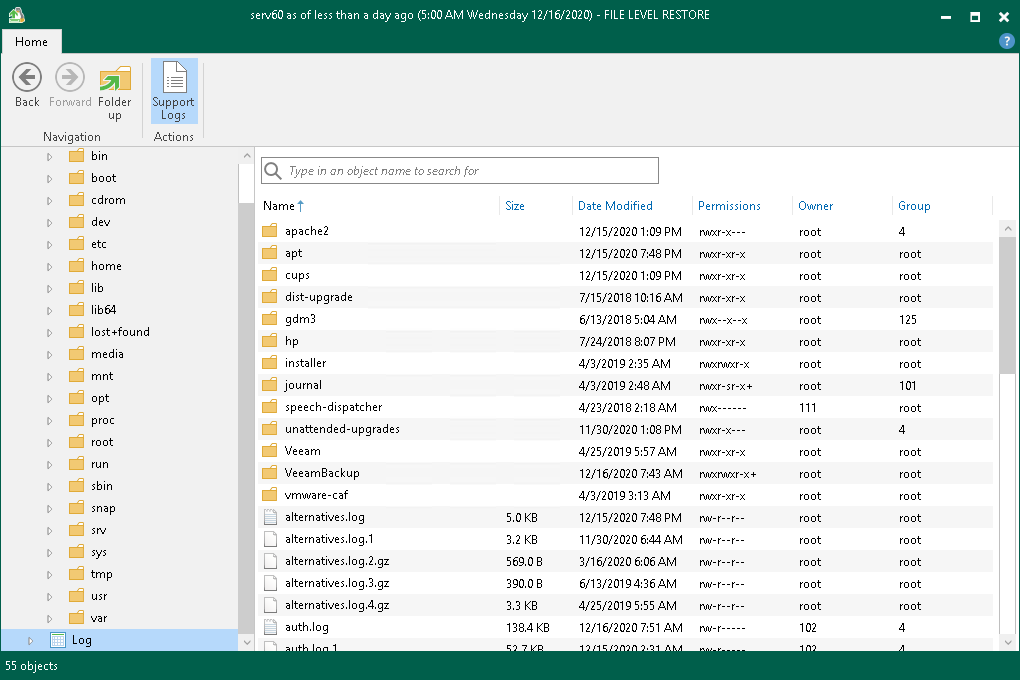Sort by Permissions column header

tap(729, 206)
